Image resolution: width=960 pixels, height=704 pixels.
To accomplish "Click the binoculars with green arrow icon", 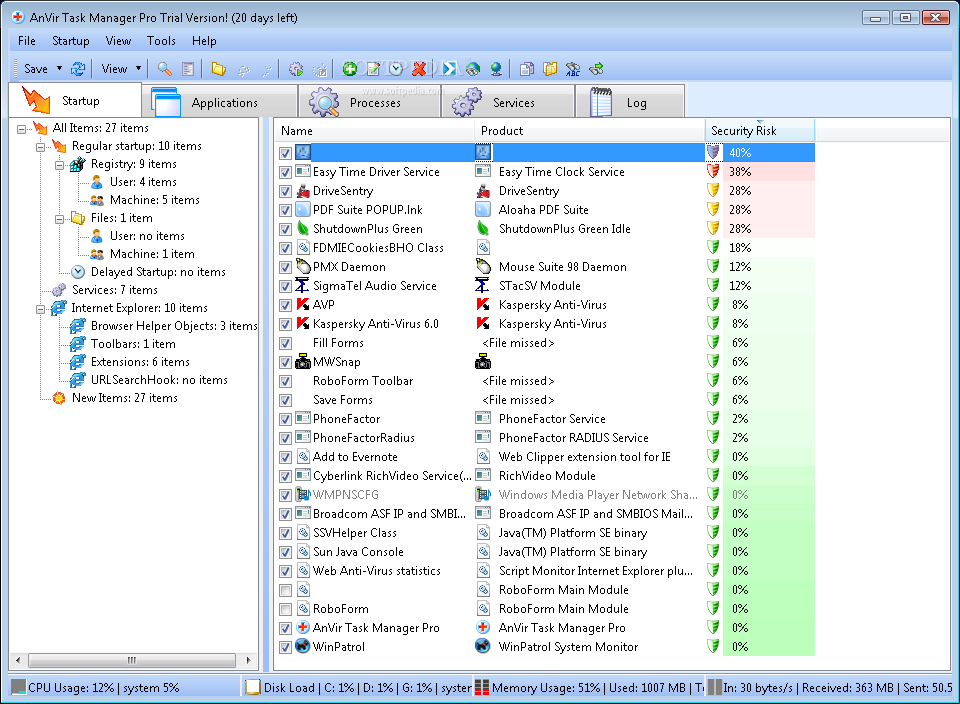I will point(596,69).
